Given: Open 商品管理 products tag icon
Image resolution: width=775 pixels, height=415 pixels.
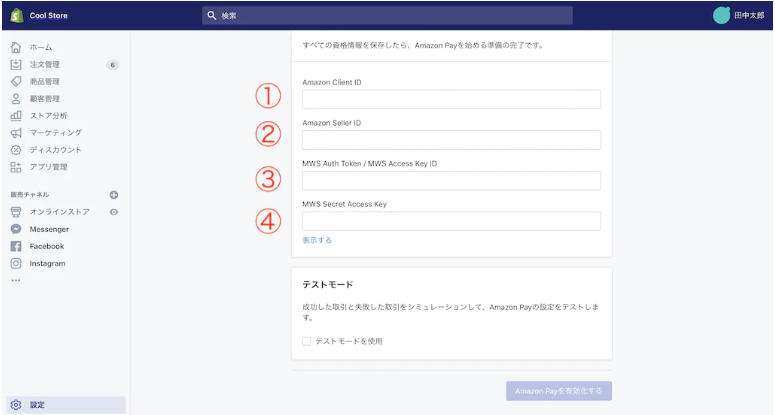Looking at the screenshot, I should pos(16,82).
